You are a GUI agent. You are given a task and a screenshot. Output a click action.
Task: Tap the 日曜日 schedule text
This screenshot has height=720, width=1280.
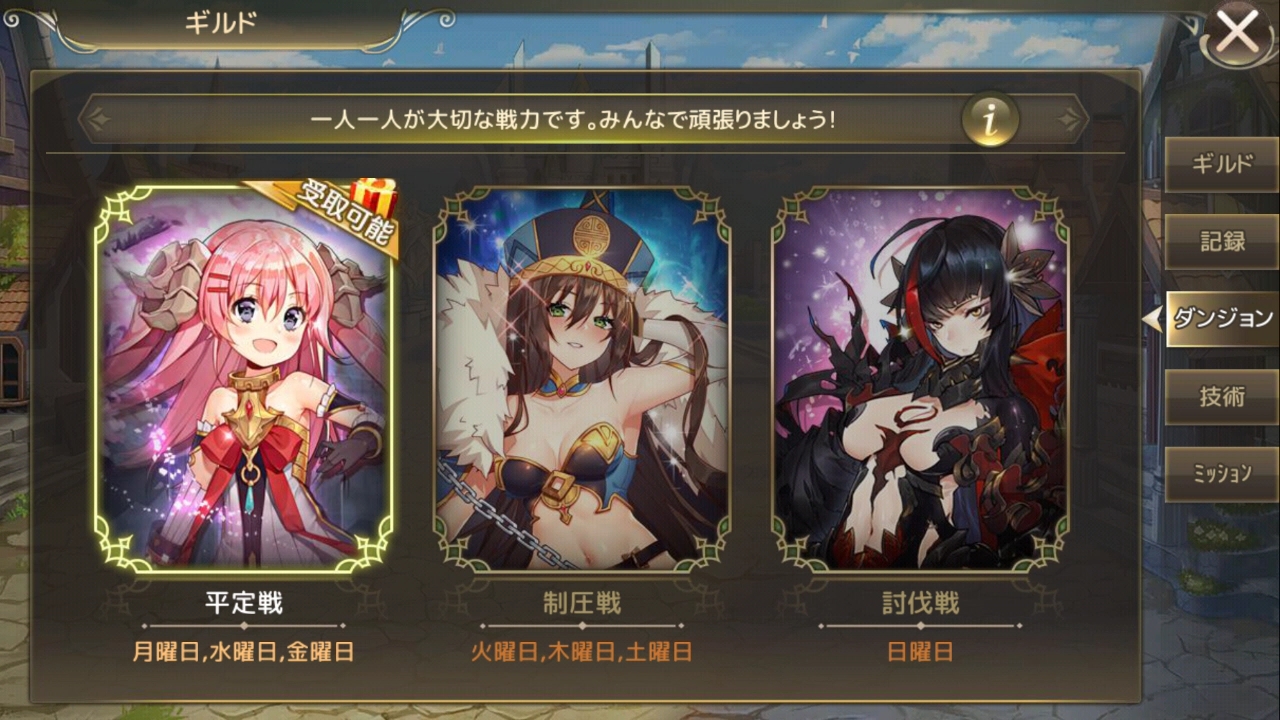(920, 653)
